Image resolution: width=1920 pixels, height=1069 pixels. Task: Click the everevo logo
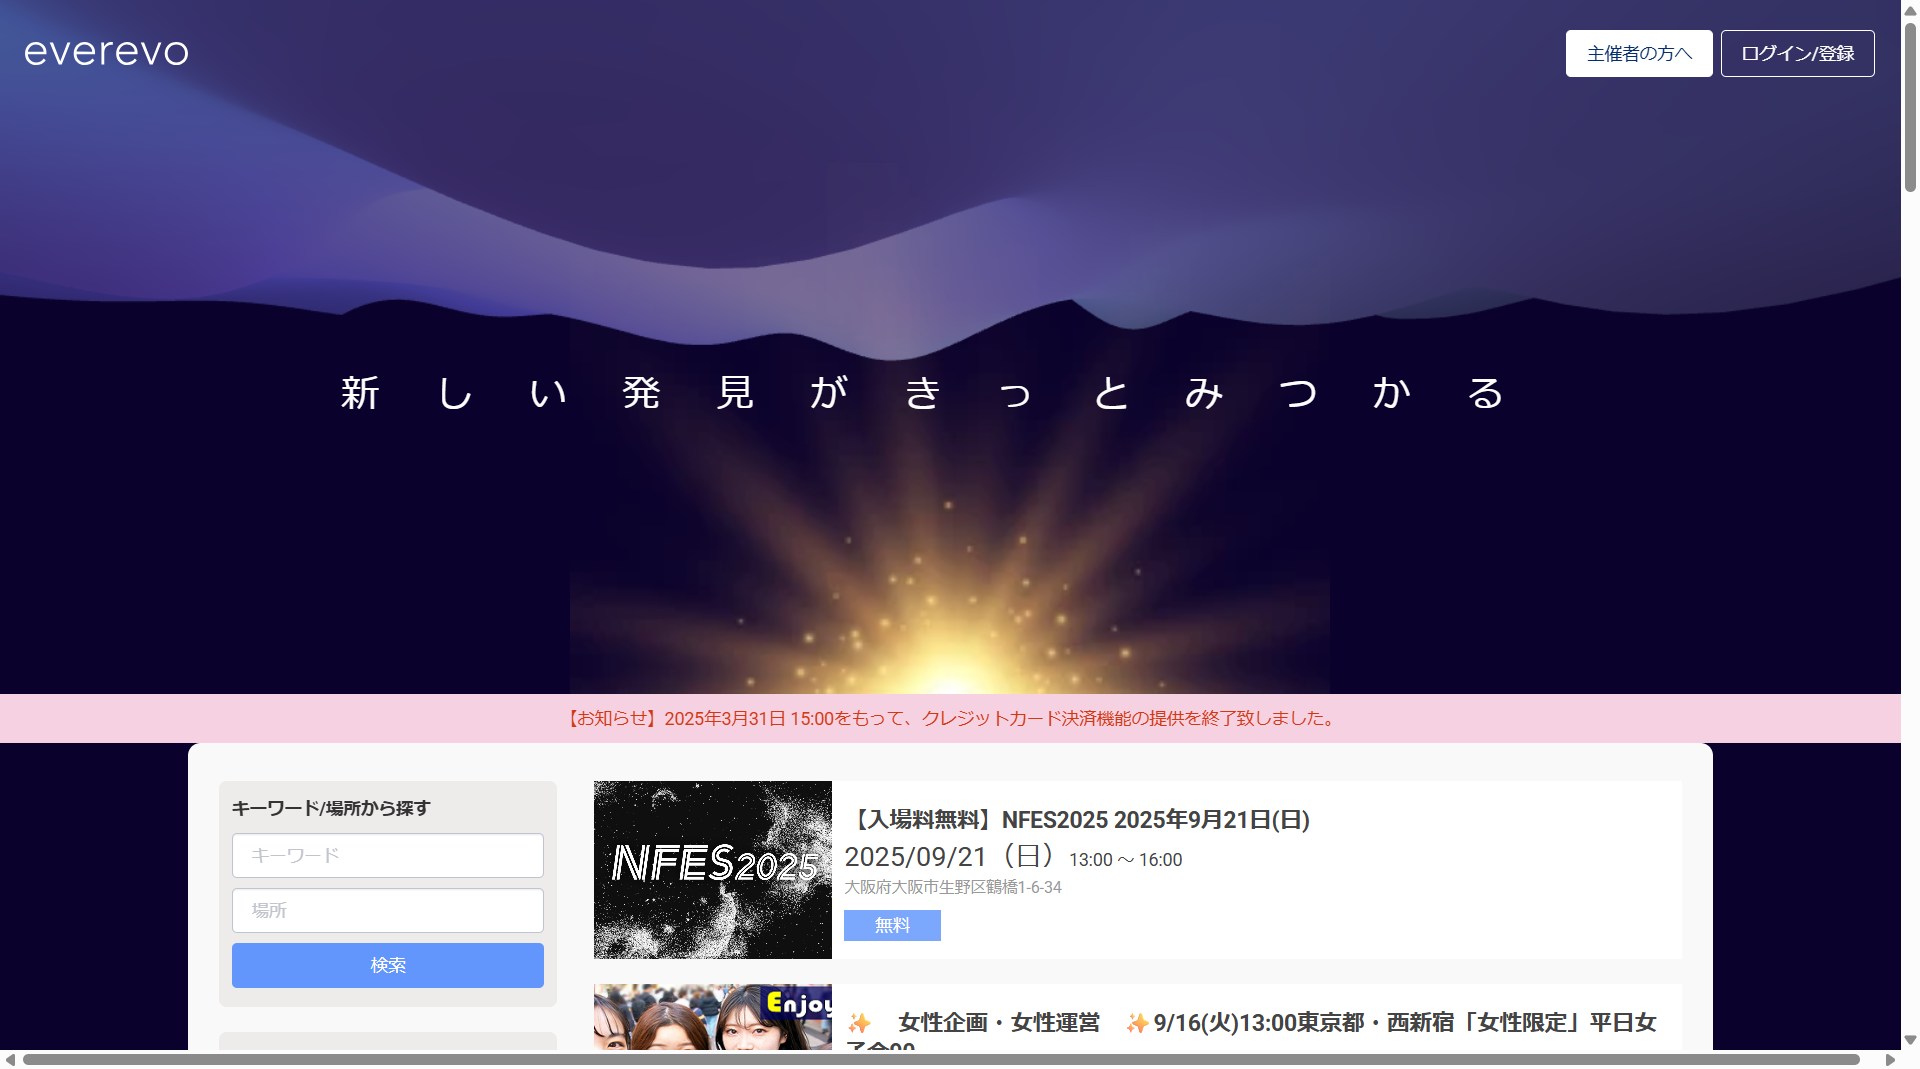[105, 52]
